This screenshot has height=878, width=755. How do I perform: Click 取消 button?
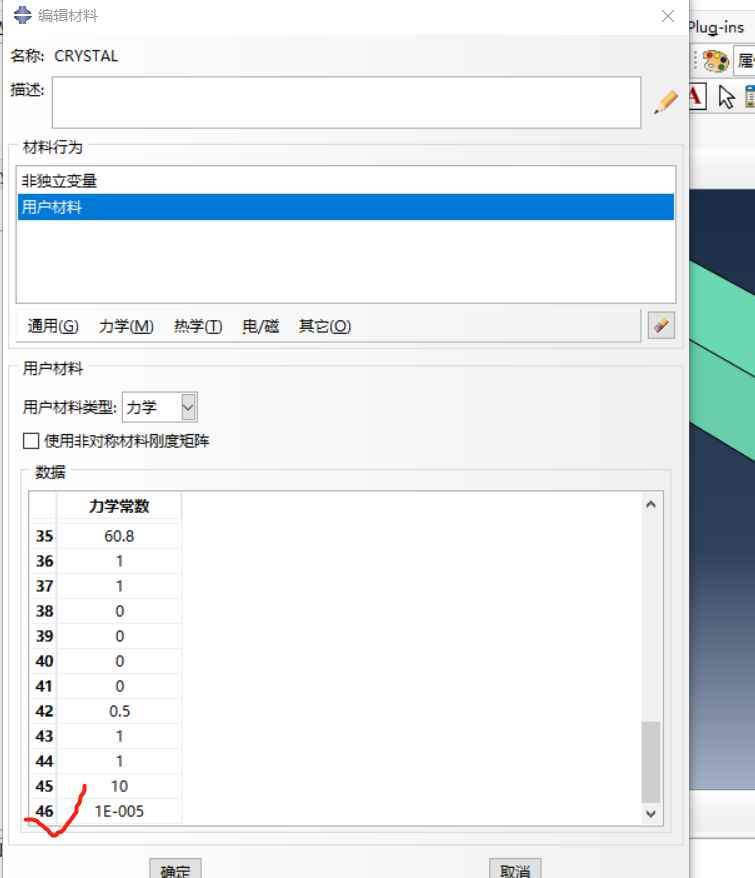tap(515, 869)
